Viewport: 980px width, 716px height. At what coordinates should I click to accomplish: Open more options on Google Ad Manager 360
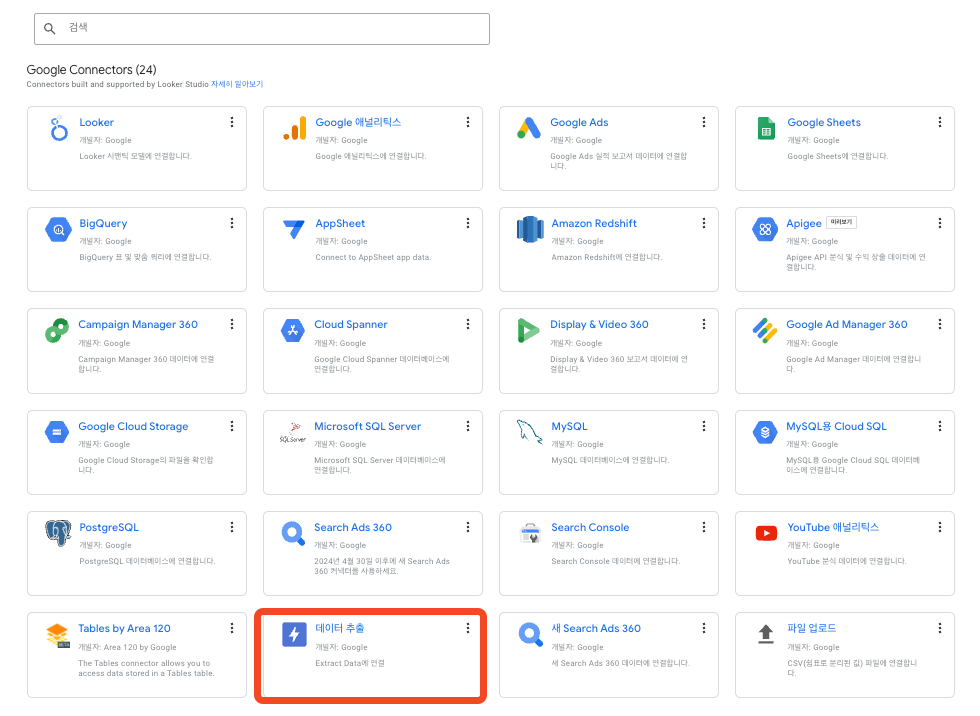pos(939,324)
